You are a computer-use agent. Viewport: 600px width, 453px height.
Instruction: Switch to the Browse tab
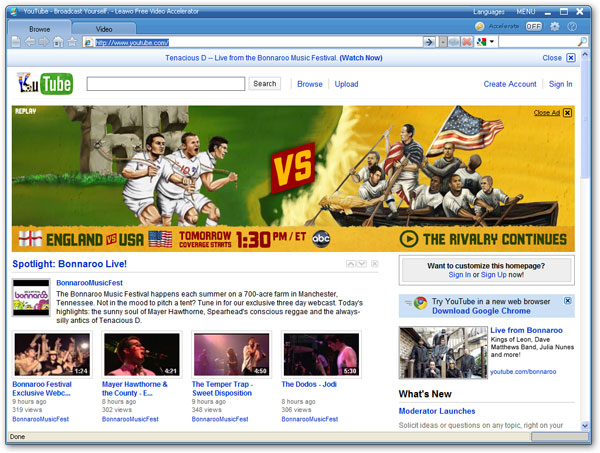point(39,29)
